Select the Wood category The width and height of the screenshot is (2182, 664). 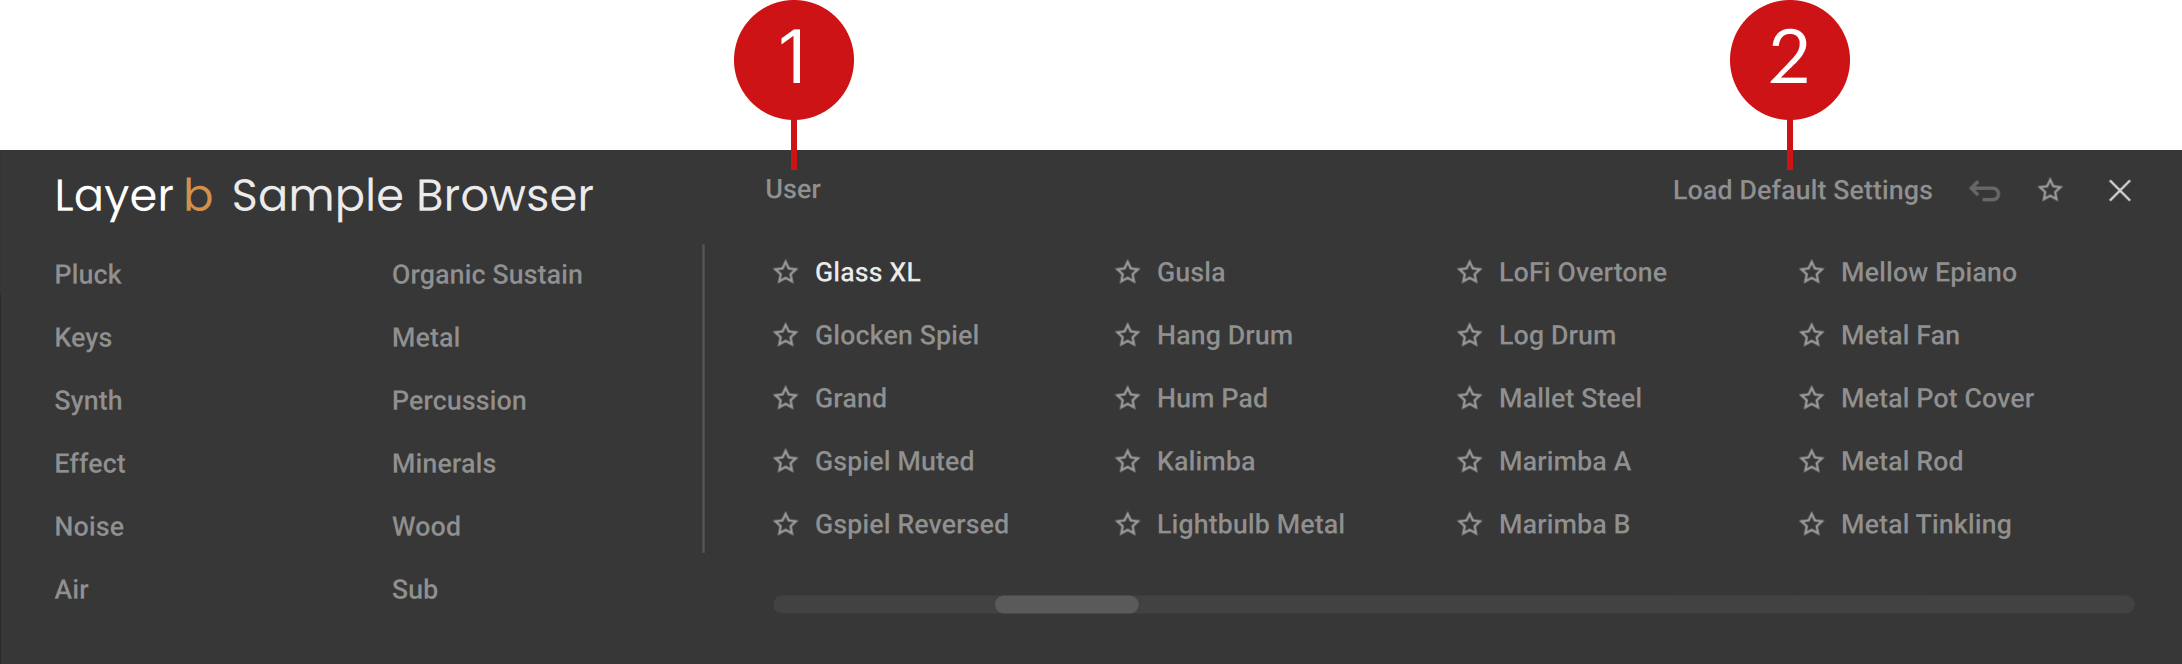click(425, 525)
